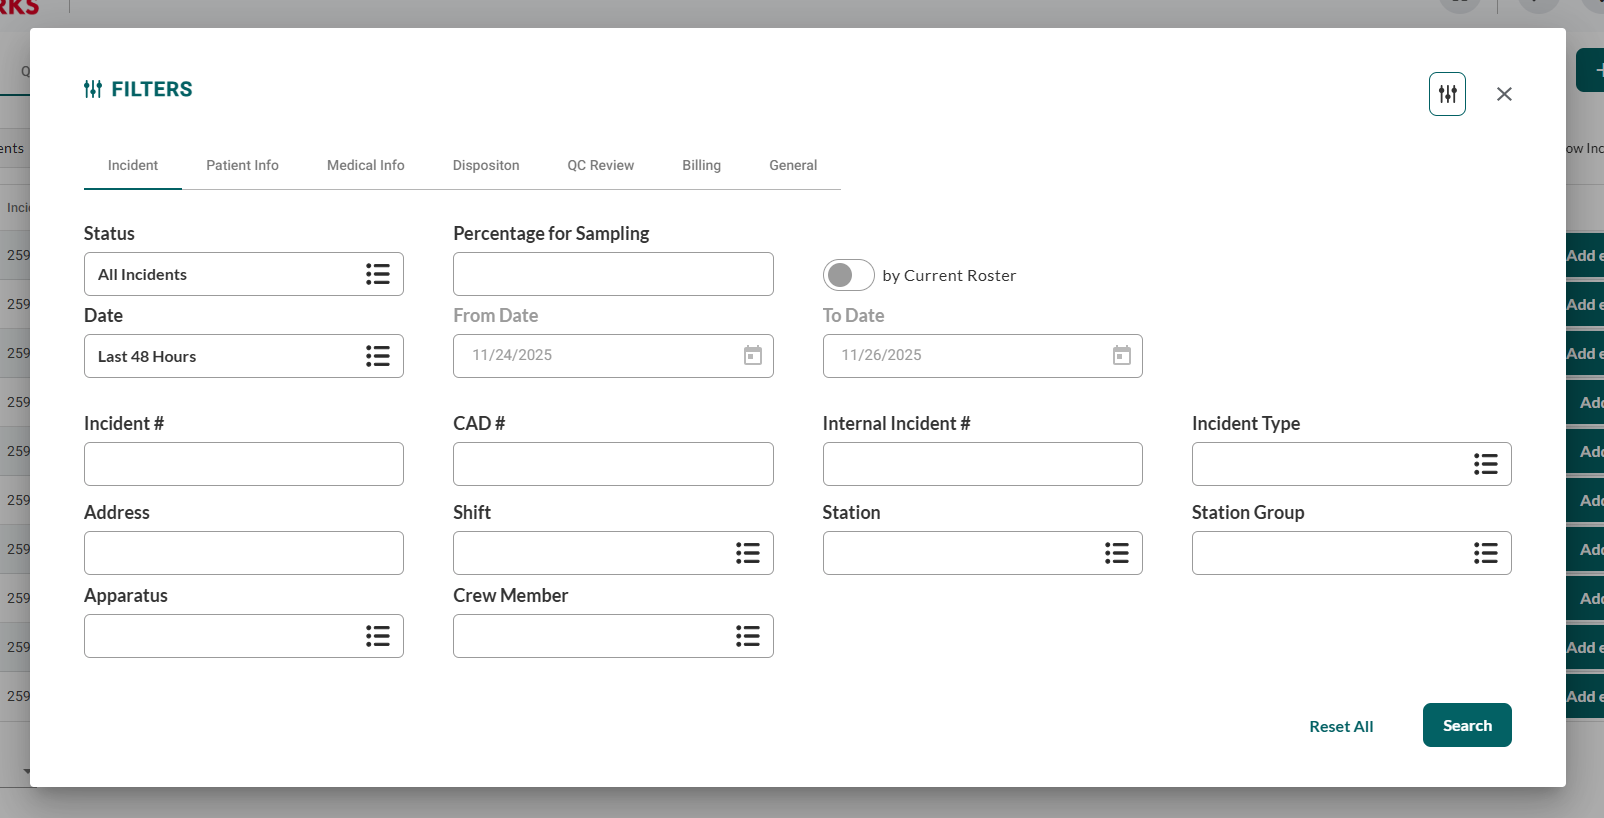The height and width of the screenshot is (818, 1604).
Task: Open the From Date calendar picker
Action: coord(753,356)
